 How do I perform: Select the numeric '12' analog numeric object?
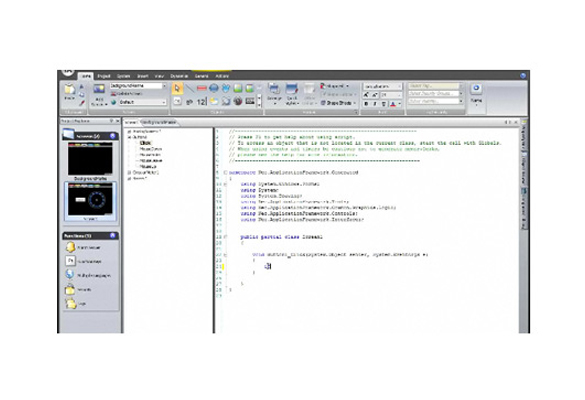coord(201,101)
